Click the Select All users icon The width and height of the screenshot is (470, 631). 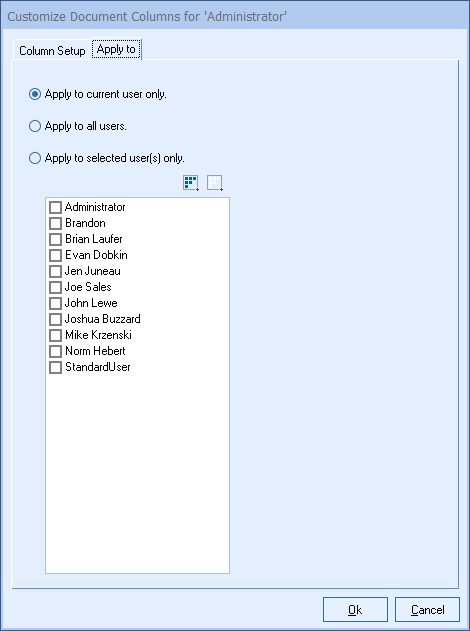click(x=191, y=183)
